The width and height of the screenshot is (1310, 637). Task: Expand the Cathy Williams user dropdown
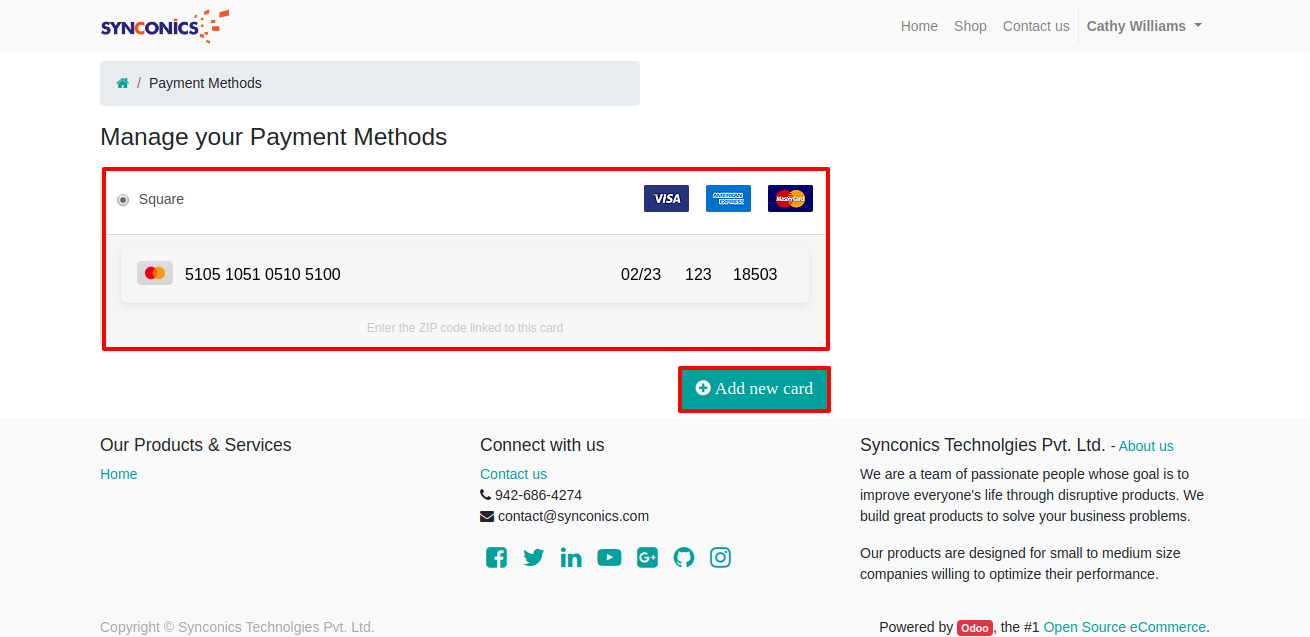(1144, 26)
